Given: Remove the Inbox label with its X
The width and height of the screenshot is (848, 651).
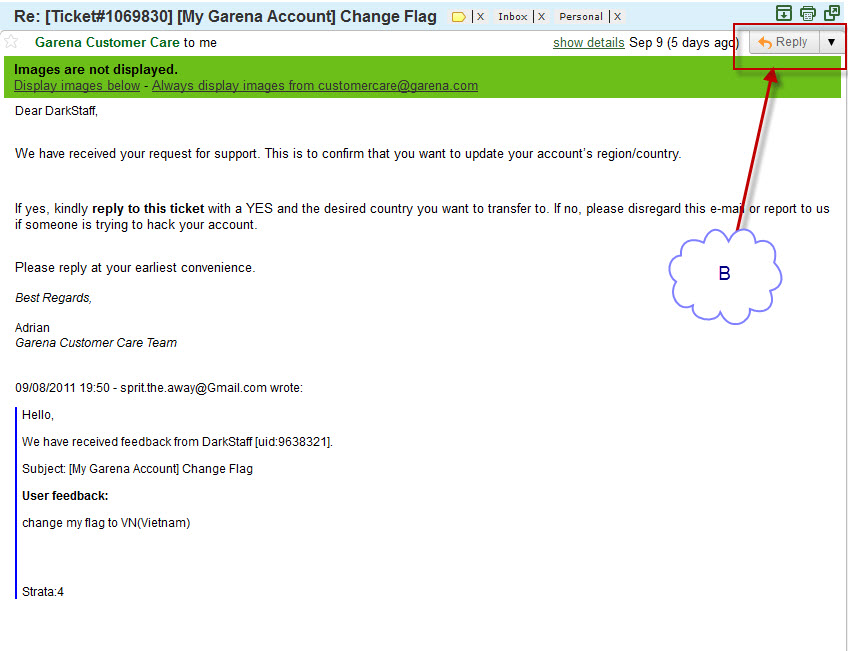Looking at the screenshot, I should point(541,17).
